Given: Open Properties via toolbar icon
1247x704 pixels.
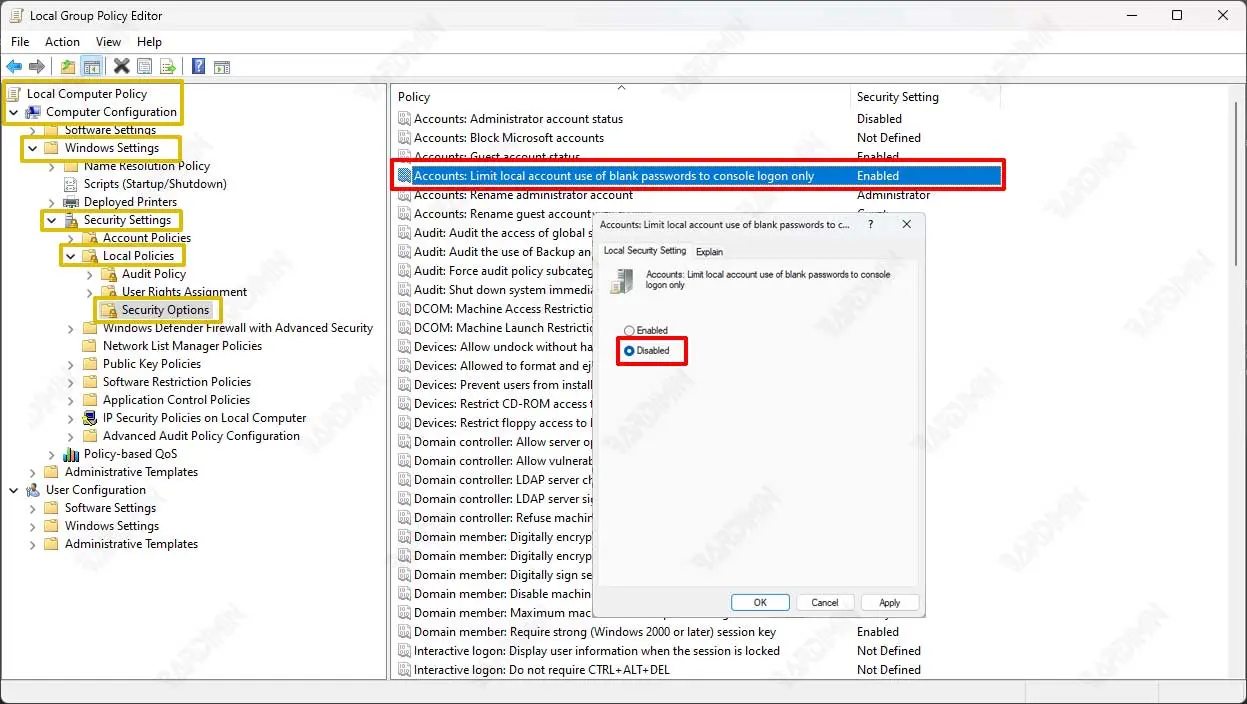Looking at the screenshot, I should tap(145, 67).
